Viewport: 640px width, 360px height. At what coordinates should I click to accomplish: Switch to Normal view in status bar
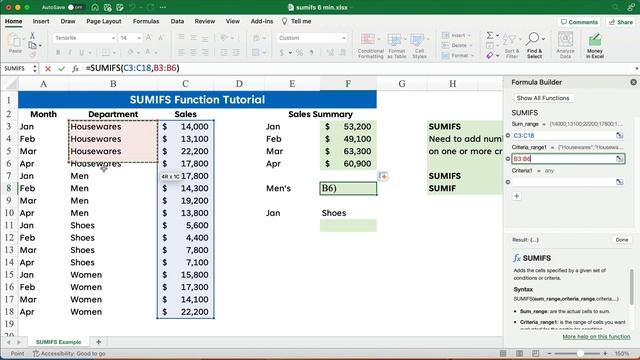pos(503,353)
